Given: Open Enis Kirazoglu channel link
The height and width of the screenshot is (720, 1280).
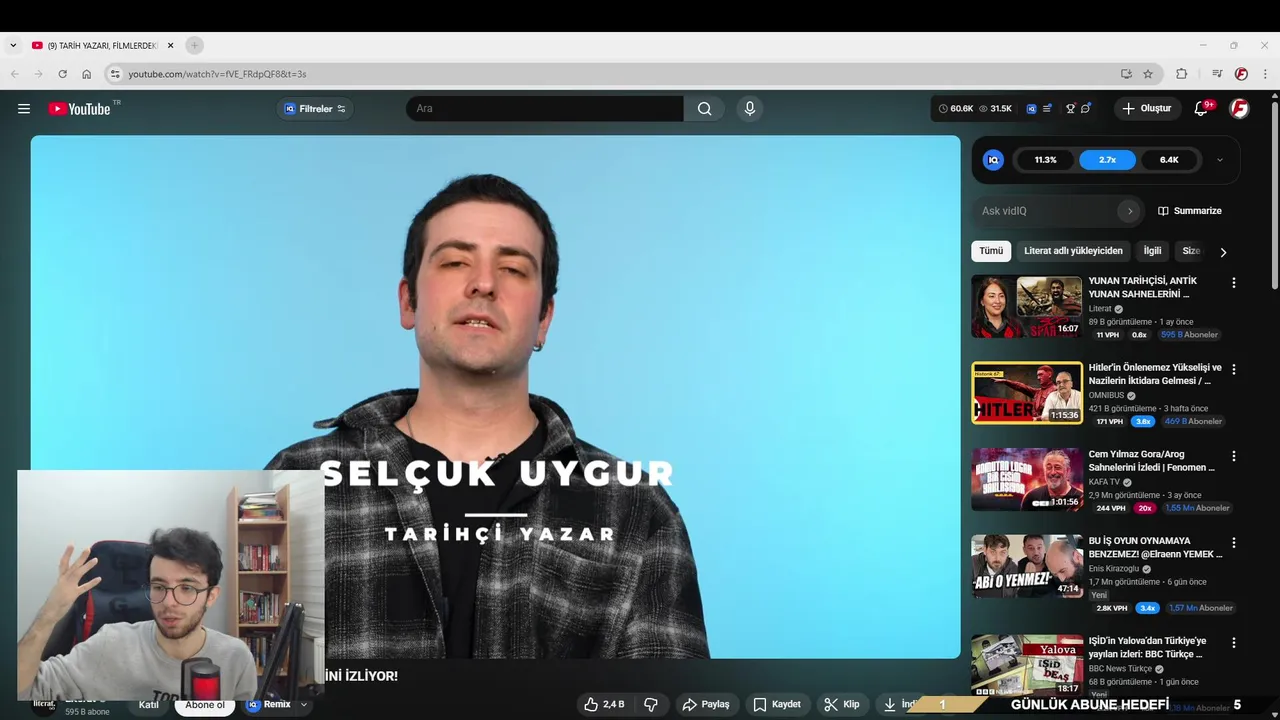Looking at the screenshot, I should coord(1114,569).
